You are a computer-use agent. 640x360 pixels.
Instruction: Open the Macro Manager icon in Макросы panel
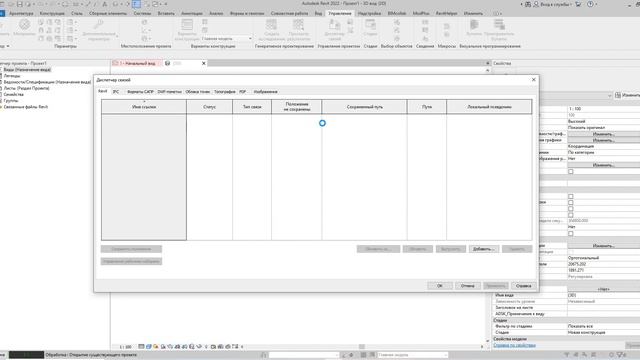[x=447, y=27]
